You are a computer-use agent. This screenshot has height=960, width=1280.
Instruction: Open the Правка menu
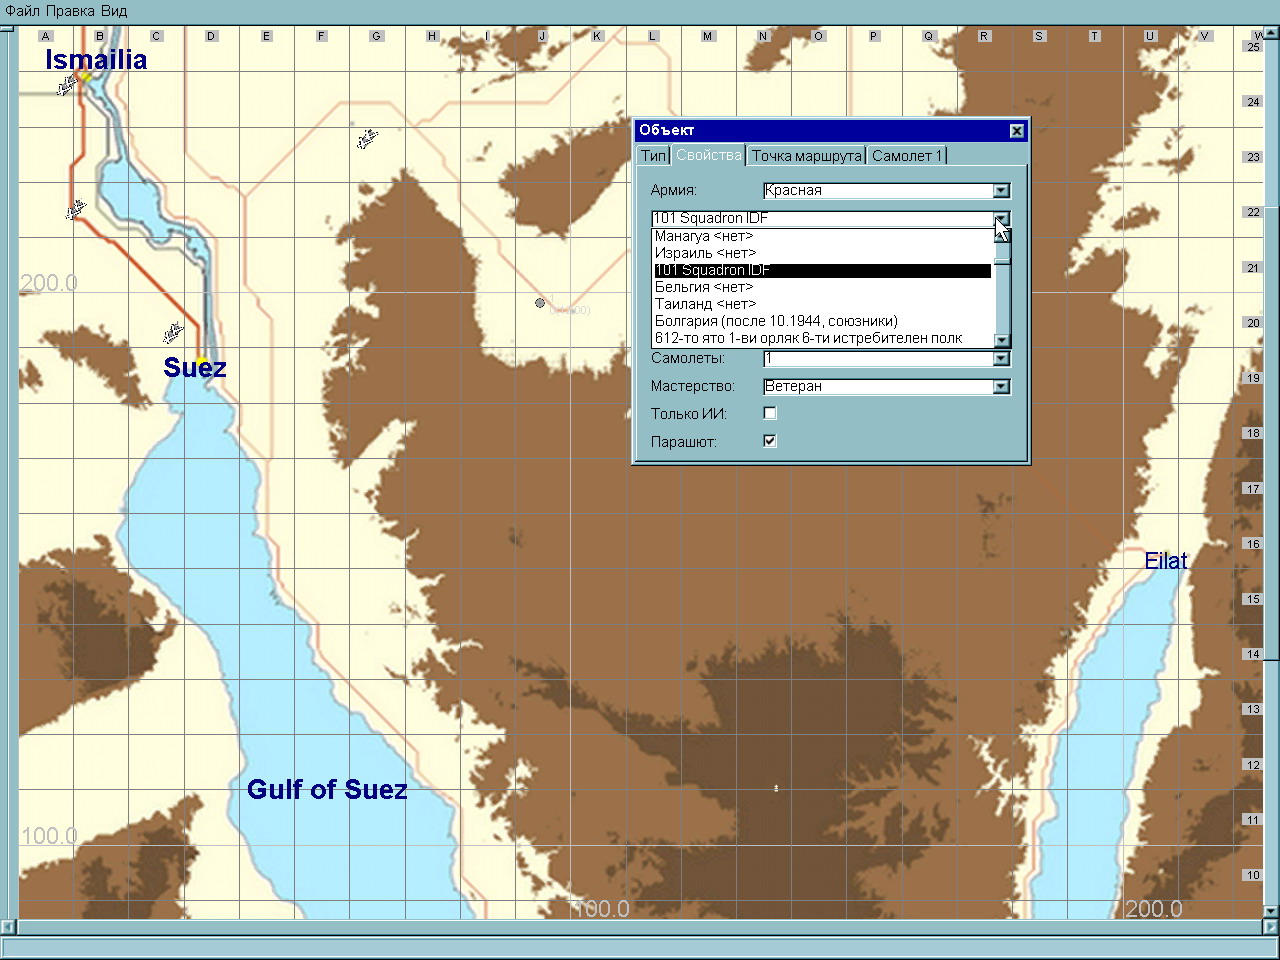pos(71,11)
